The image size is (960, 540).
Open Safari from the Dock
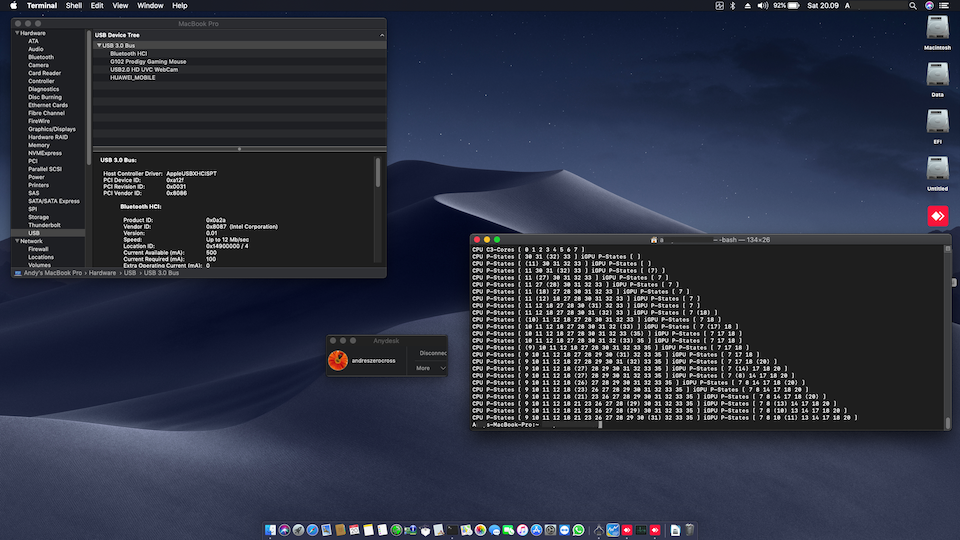point(312,529)
